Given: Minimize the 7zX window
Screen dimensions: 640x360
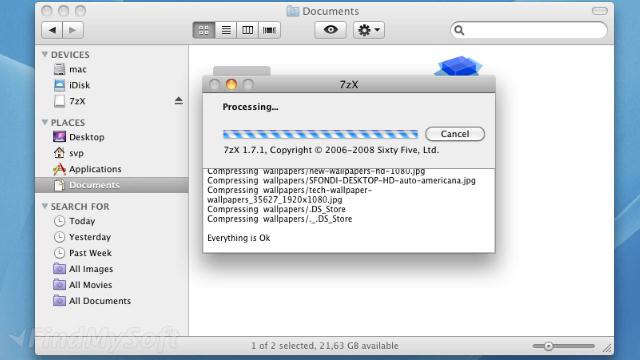Looking at the screenshot, I should tap(231, 84).
